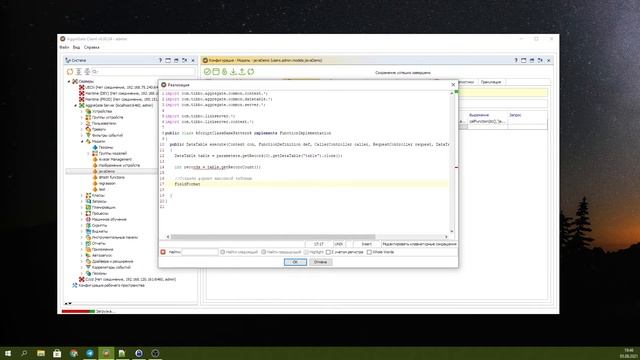Collapse the AggreGate Server localhost node
This screenshot has width=640, height=360.
[76, 105]
